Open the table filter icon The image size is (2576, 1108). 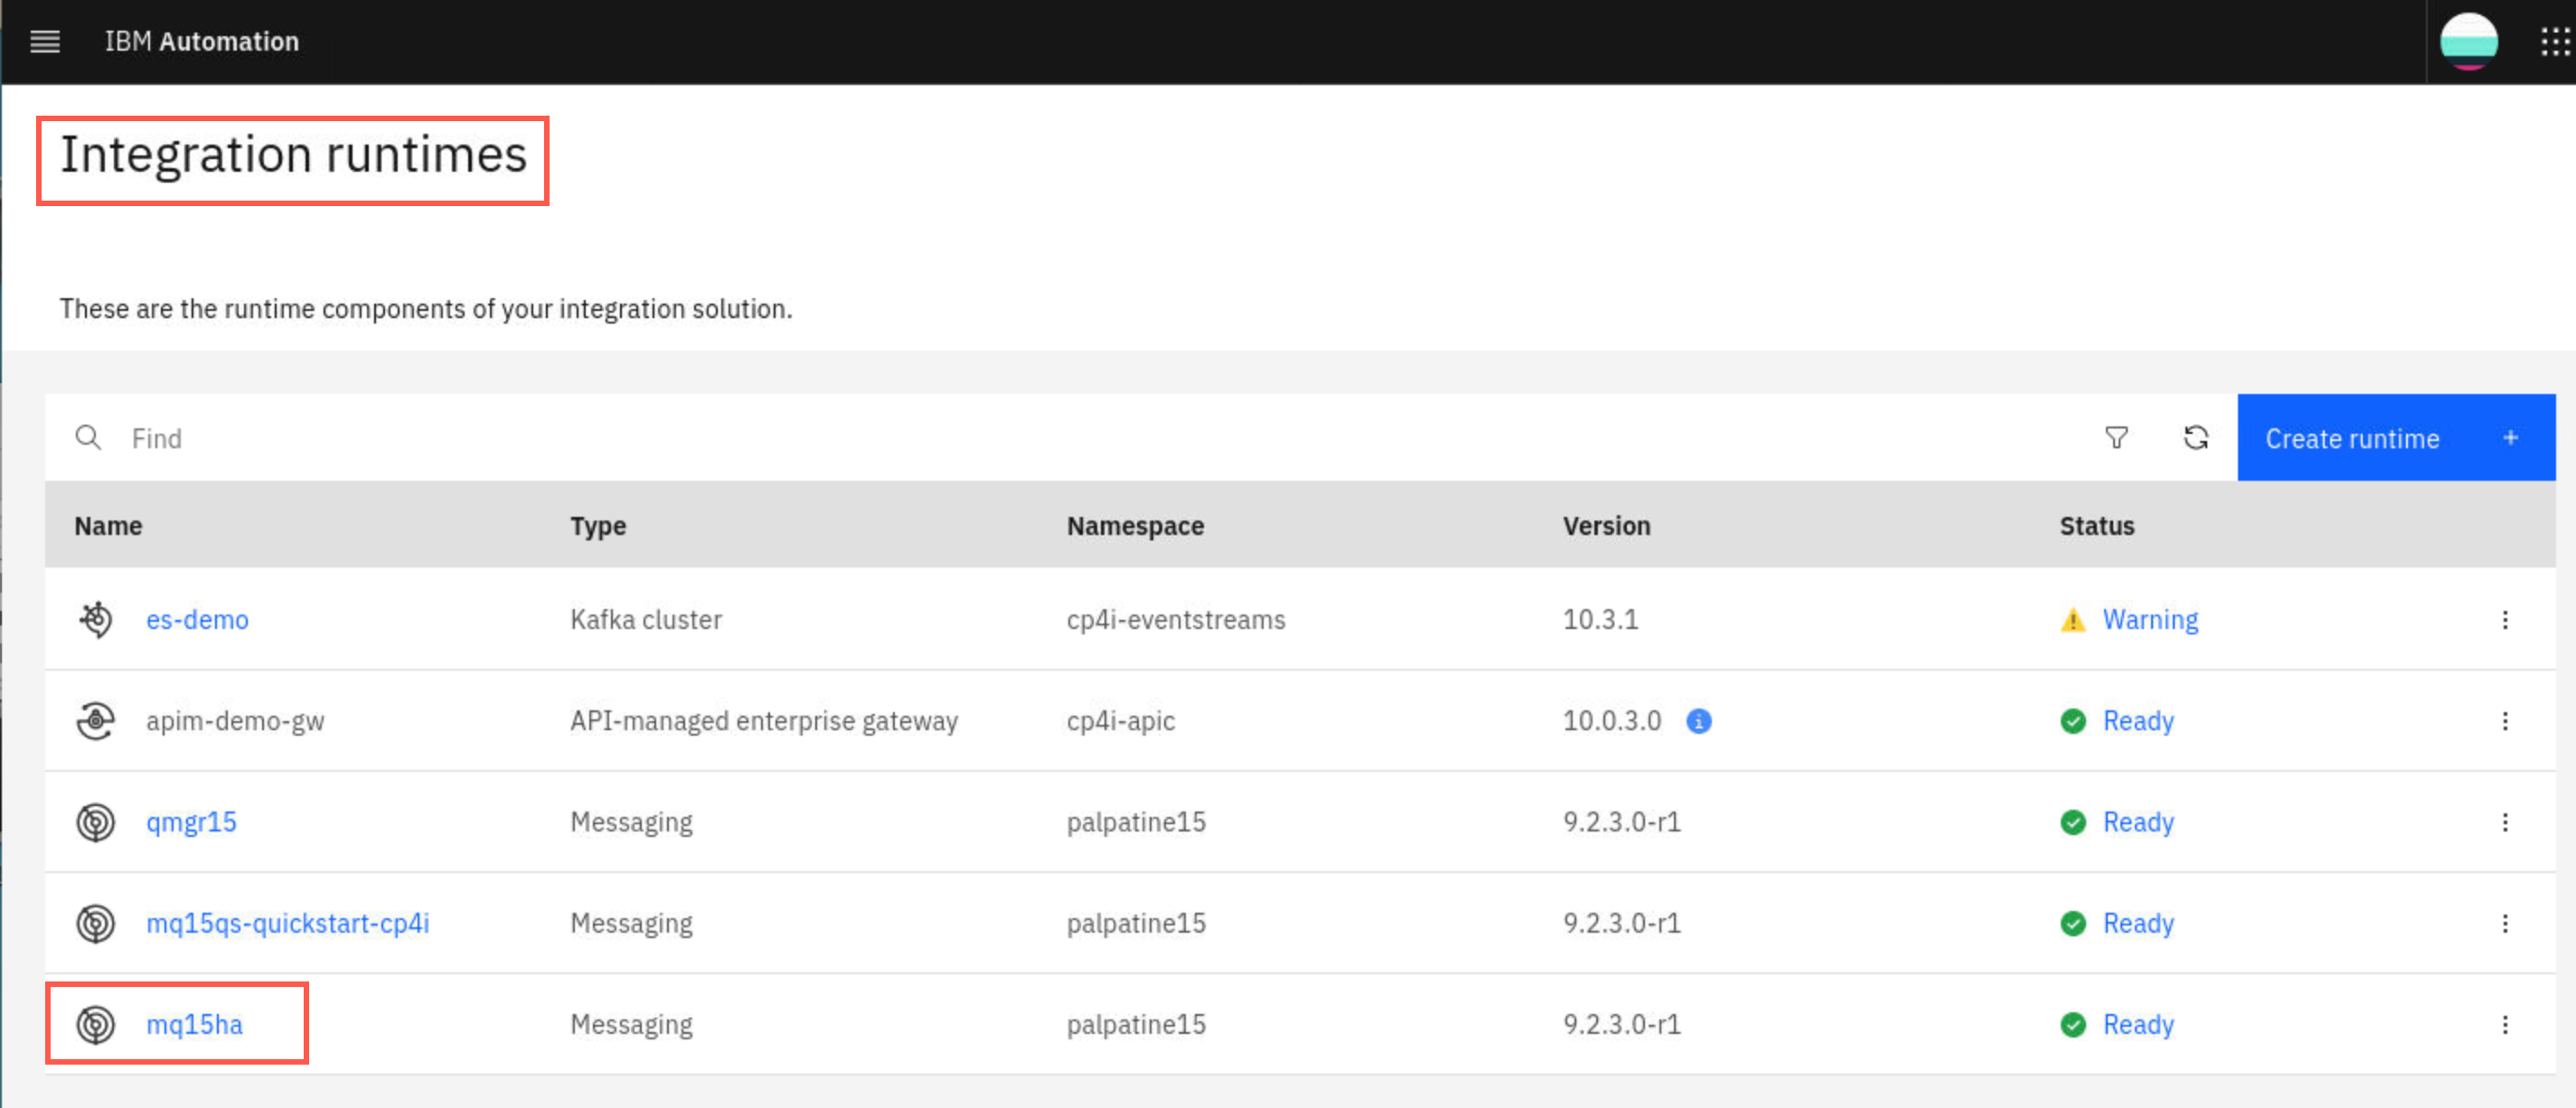2116,438
